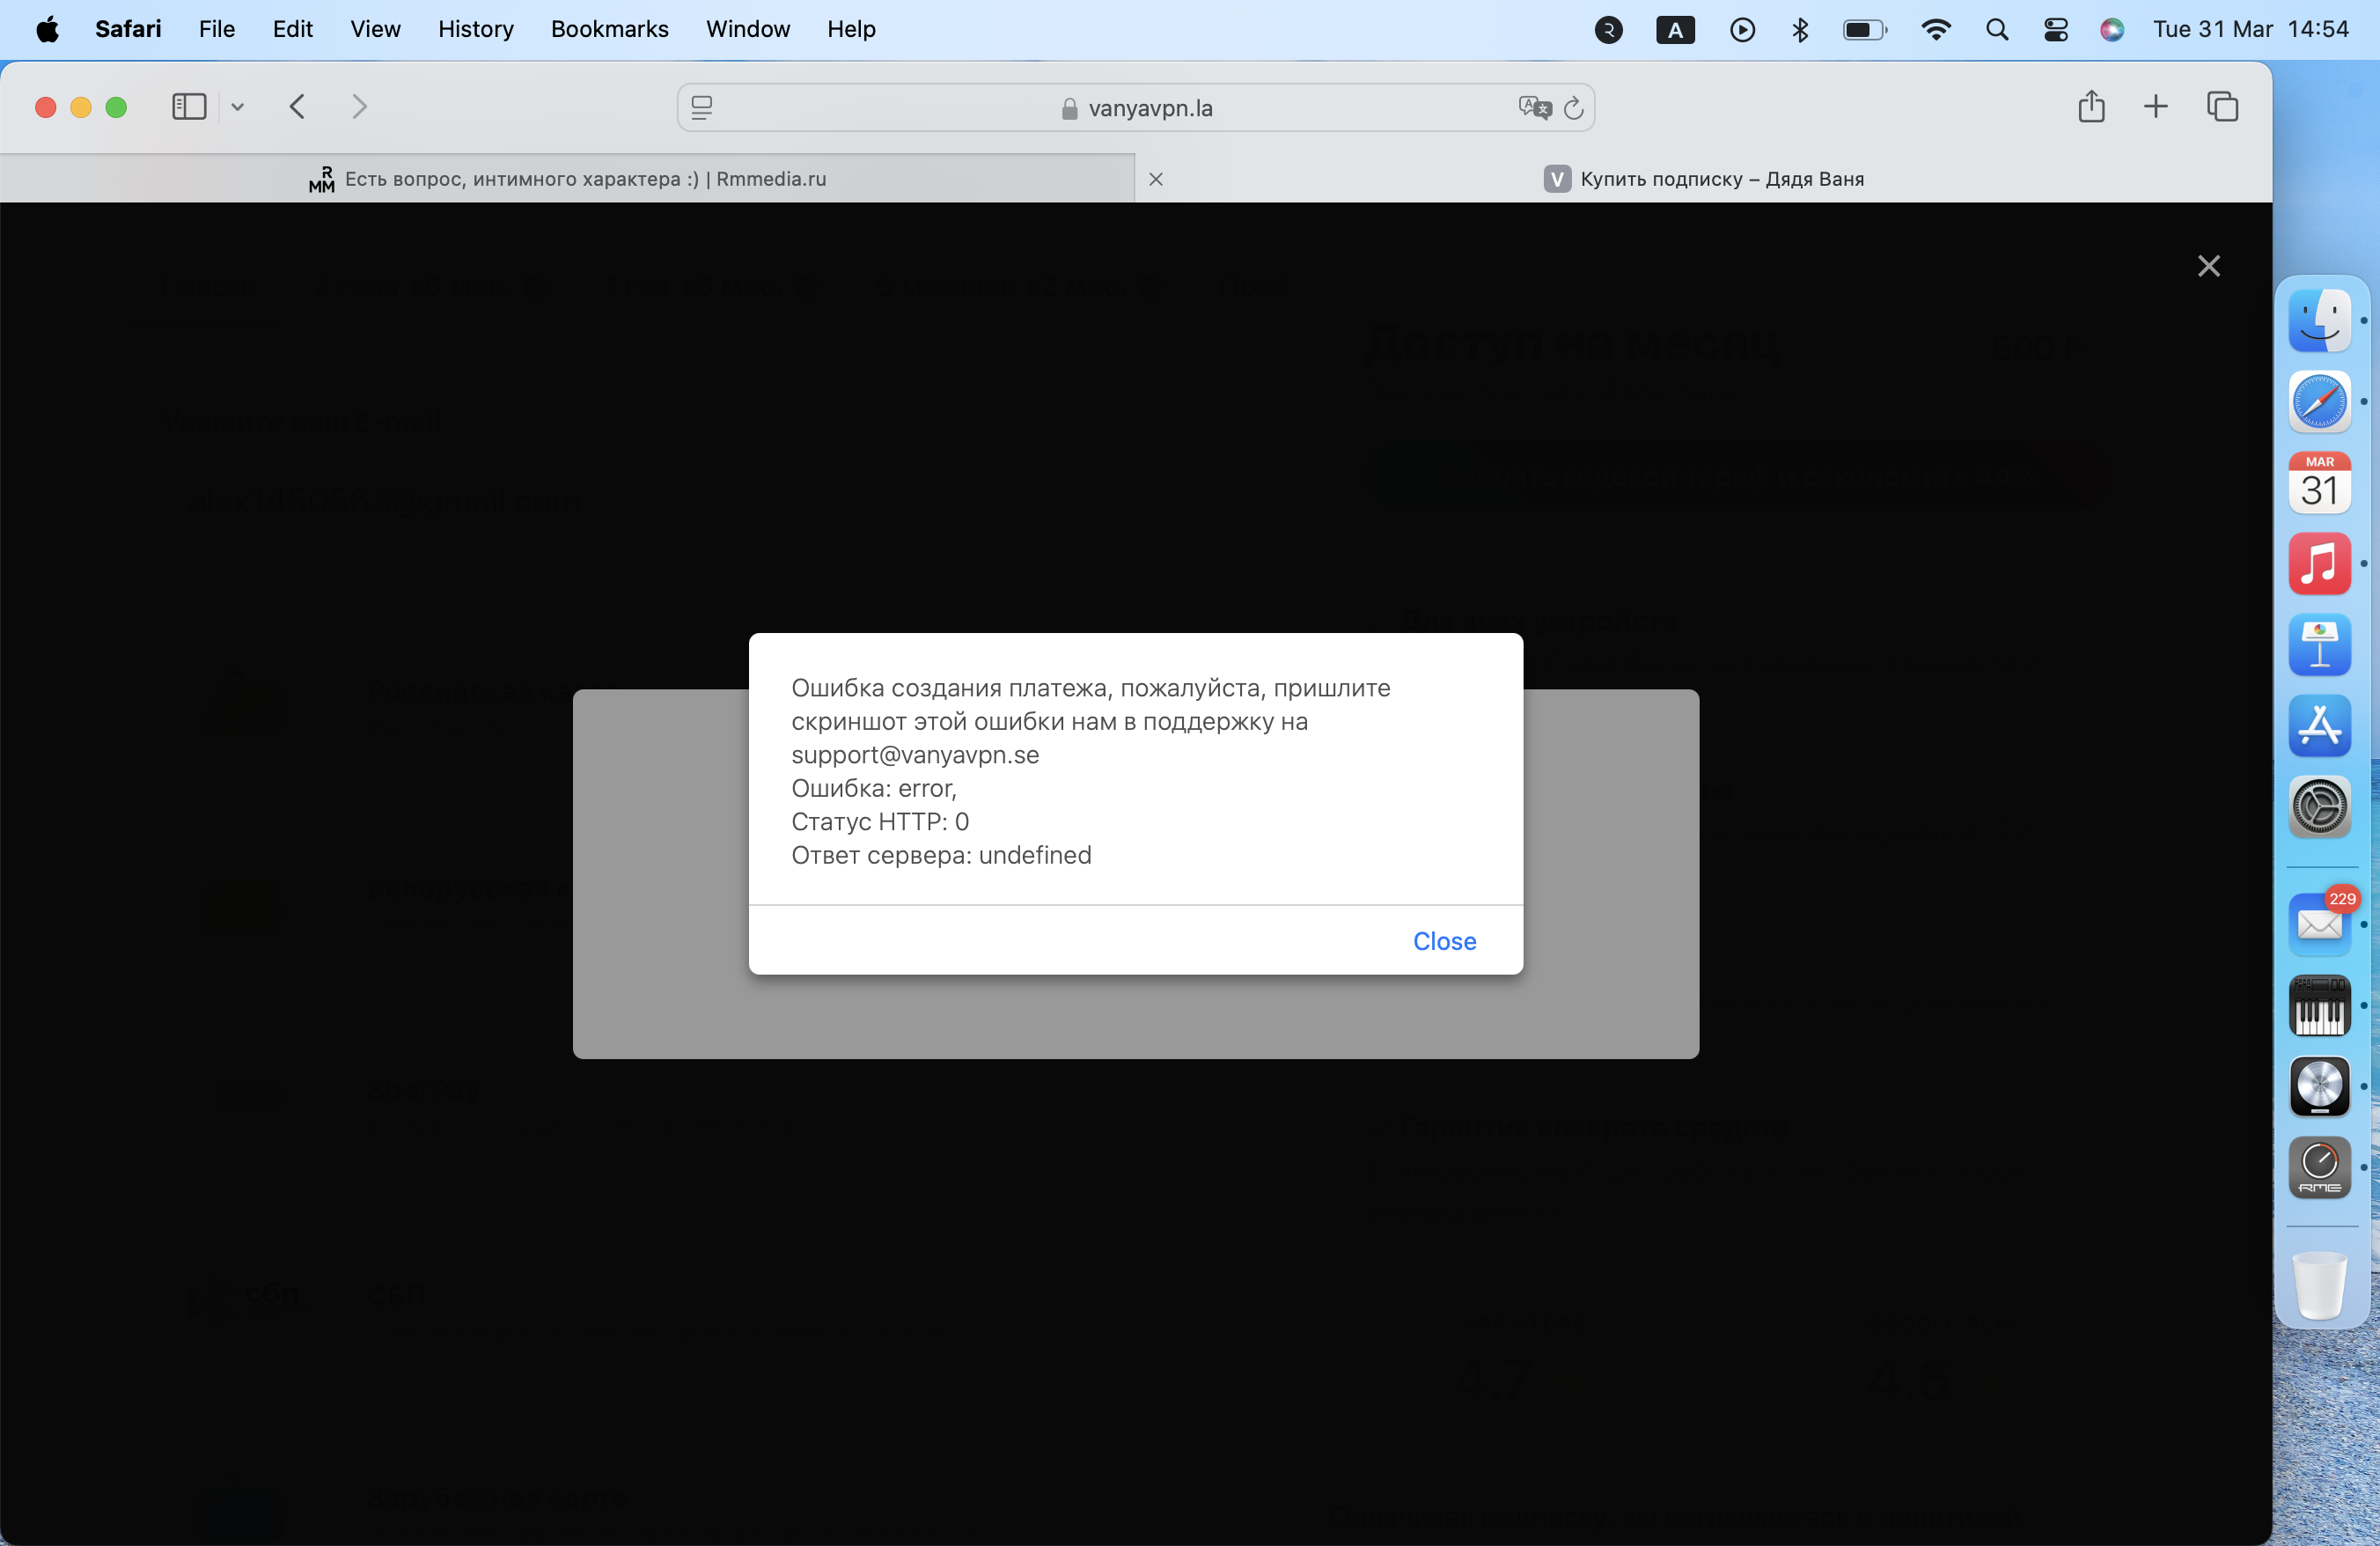Select the Купить подписку – Дядя Ваня tab

1721,179
